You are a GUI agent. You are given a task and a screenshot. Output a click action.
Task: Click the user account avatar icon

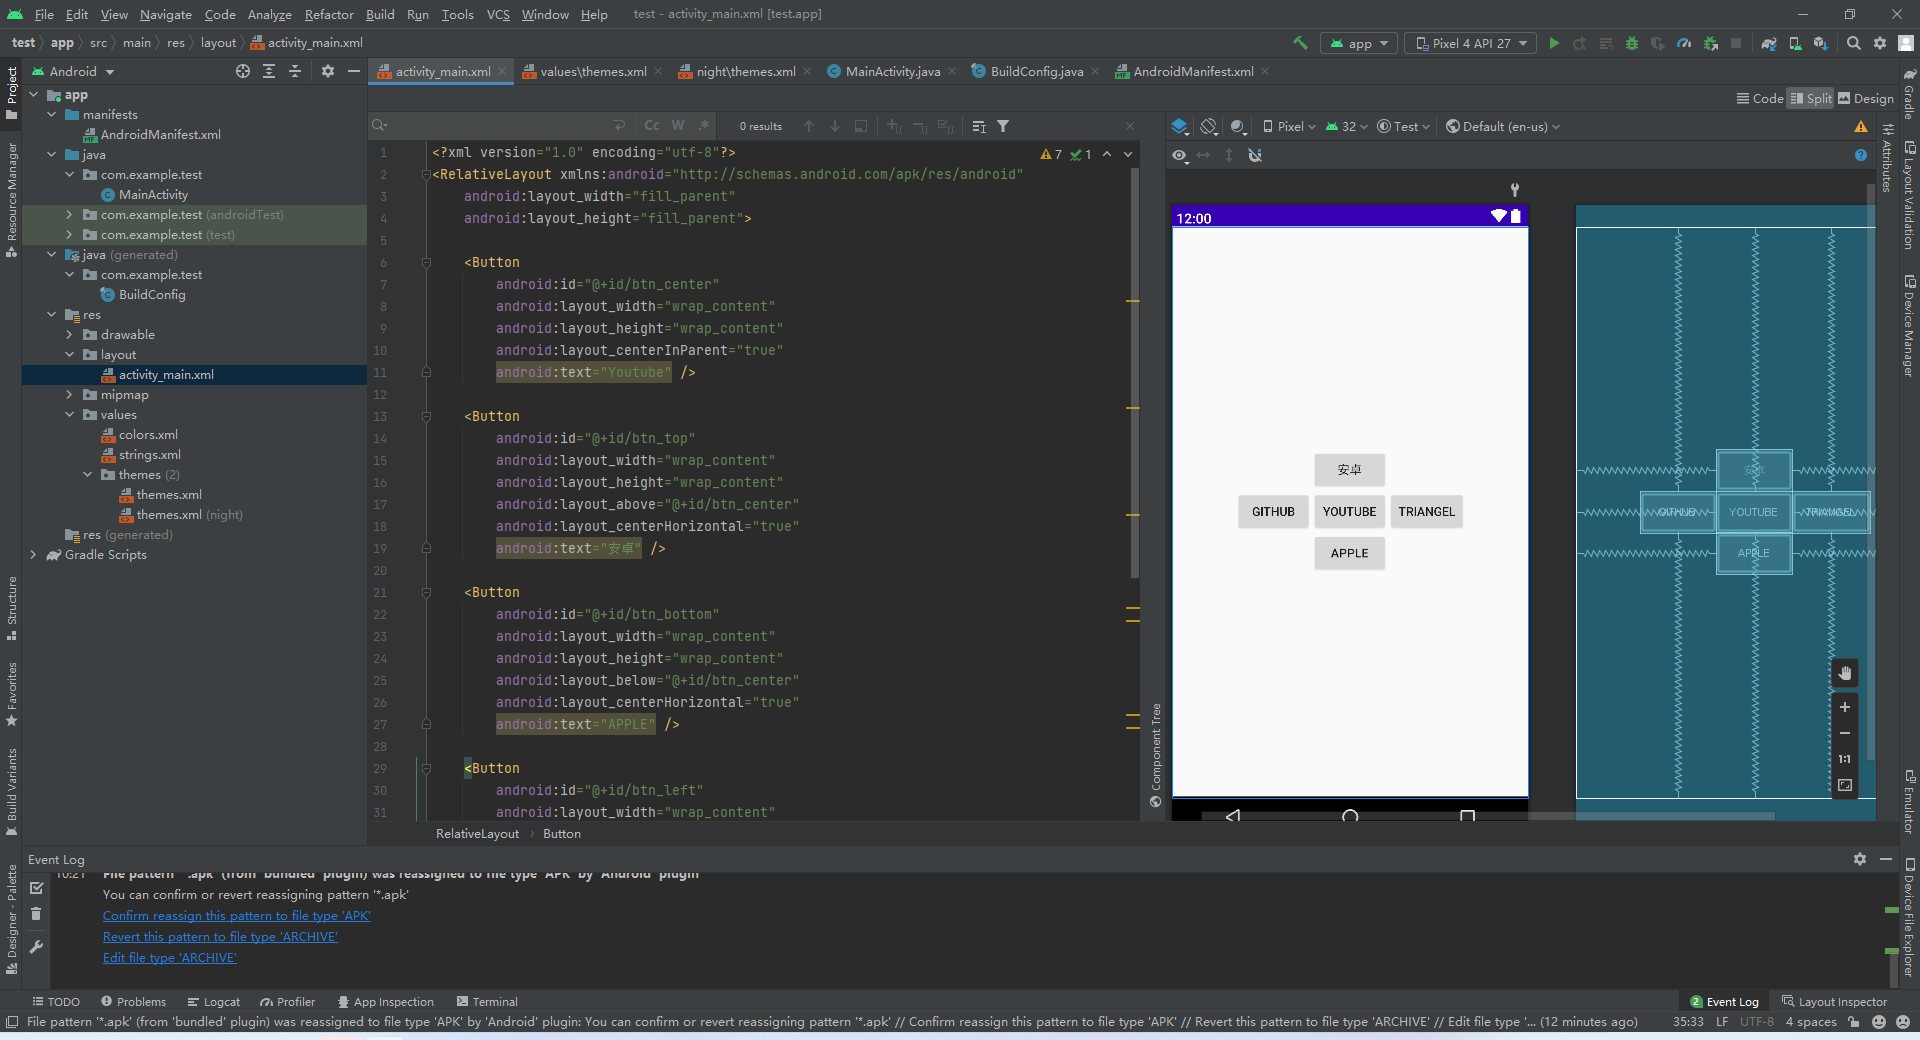coord(1906,43)
